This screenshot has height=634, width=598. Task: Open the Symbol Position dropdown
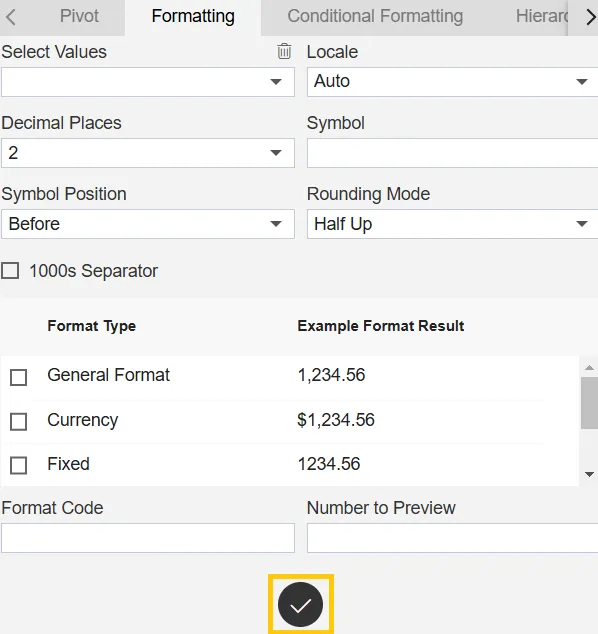148,224
